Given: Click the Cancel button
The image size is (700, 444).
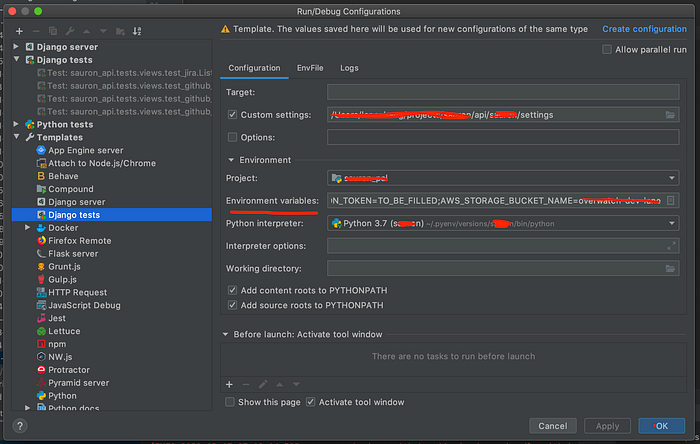Looking at the screenshot, I should [x=553, y=426].
